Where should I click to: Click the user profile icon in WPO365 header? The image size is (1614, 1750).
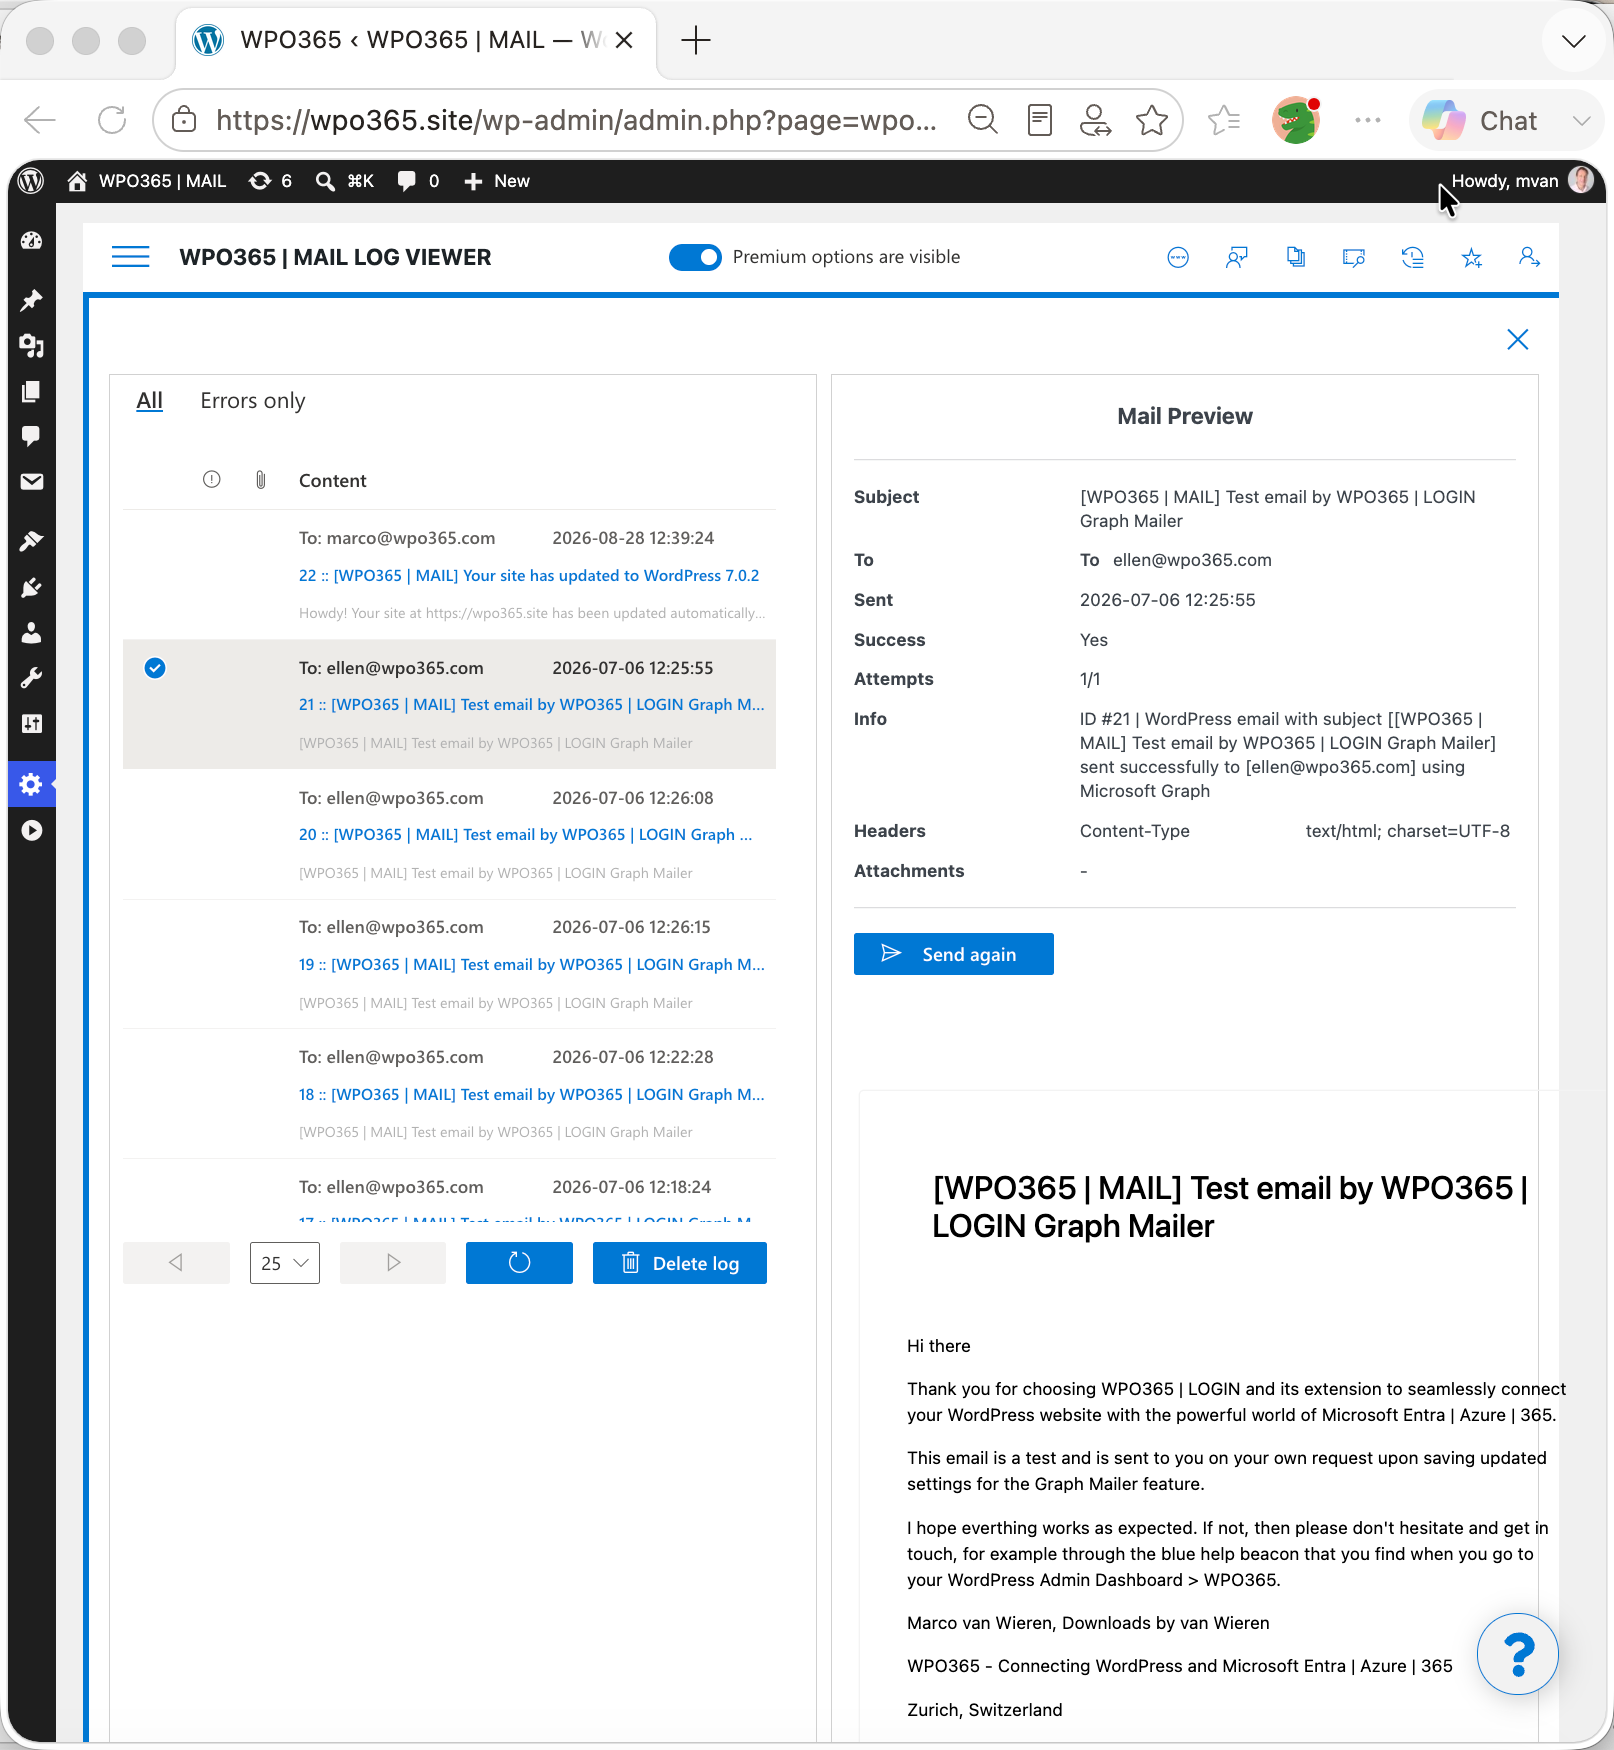point(1529,258)
